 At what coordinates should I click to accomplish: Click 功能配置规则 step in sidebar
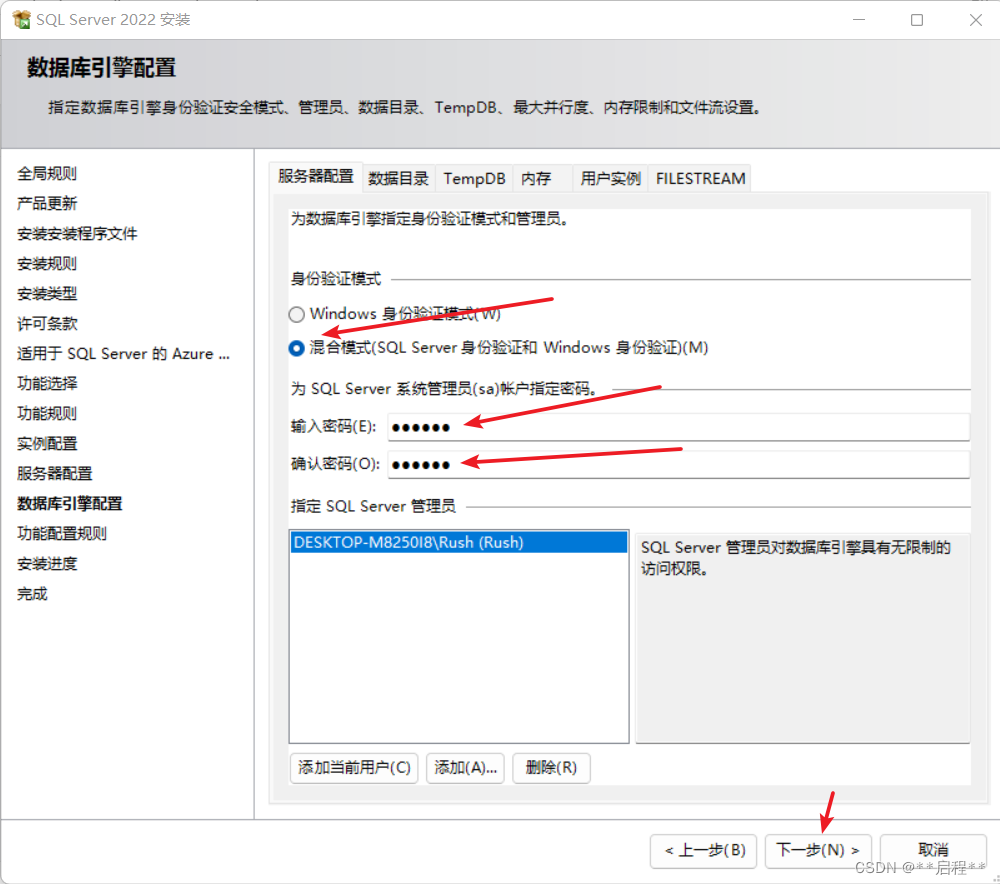point(62,534)
